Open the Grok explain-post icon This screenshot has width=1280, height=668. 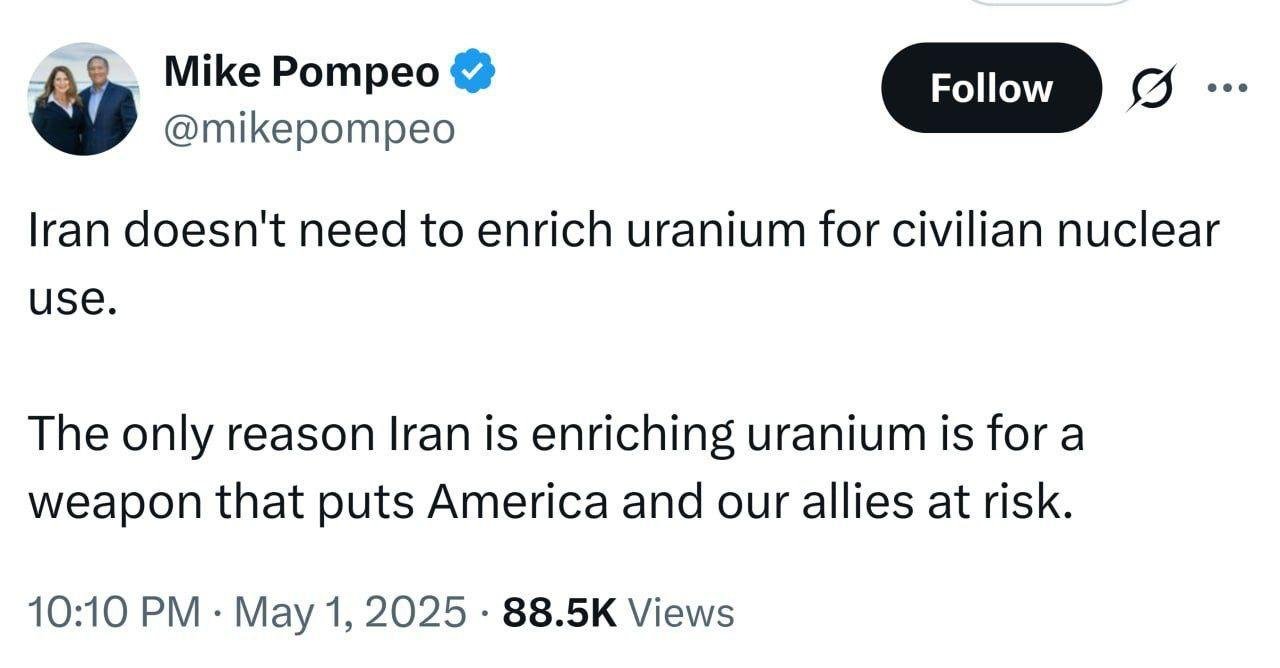pos(1153,89)
